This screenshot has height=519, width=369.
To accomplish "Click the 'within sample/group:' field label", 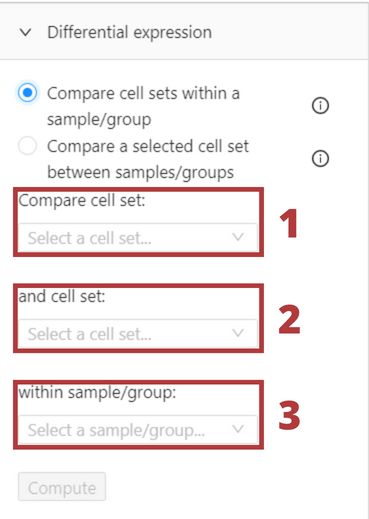I will pyautogui.click(x=97, y=392).
